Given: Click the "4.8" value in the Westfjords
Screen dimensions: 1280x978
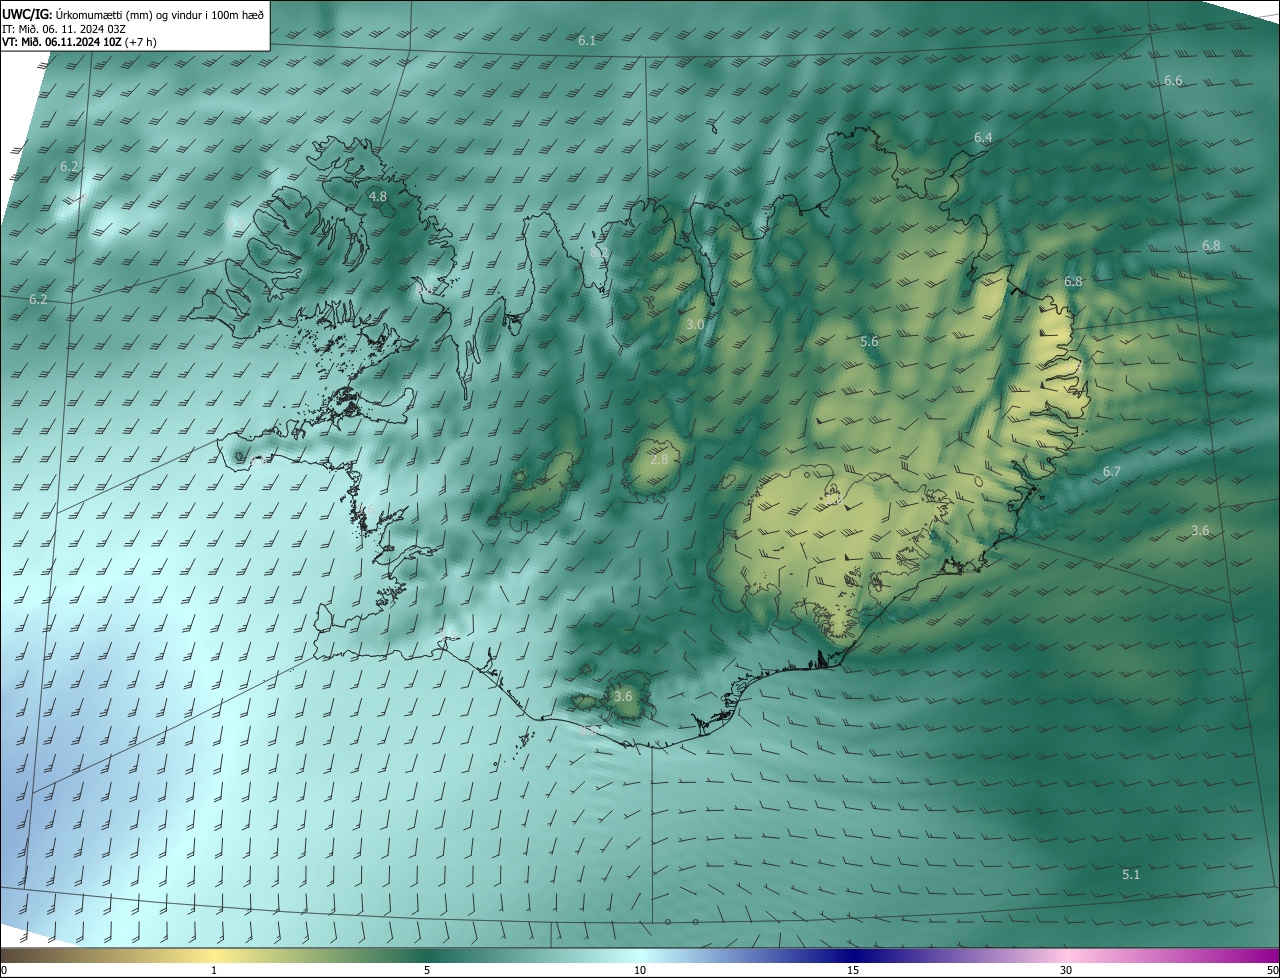Looking at the screenshot, I should coord(378,197).
